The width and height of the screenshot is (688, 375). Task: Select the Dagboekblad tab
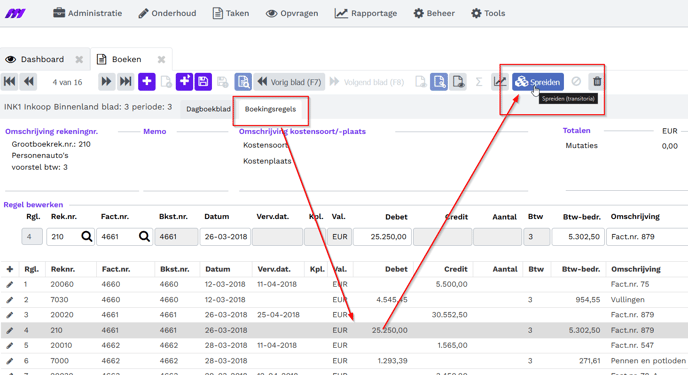tap(208, 109)
